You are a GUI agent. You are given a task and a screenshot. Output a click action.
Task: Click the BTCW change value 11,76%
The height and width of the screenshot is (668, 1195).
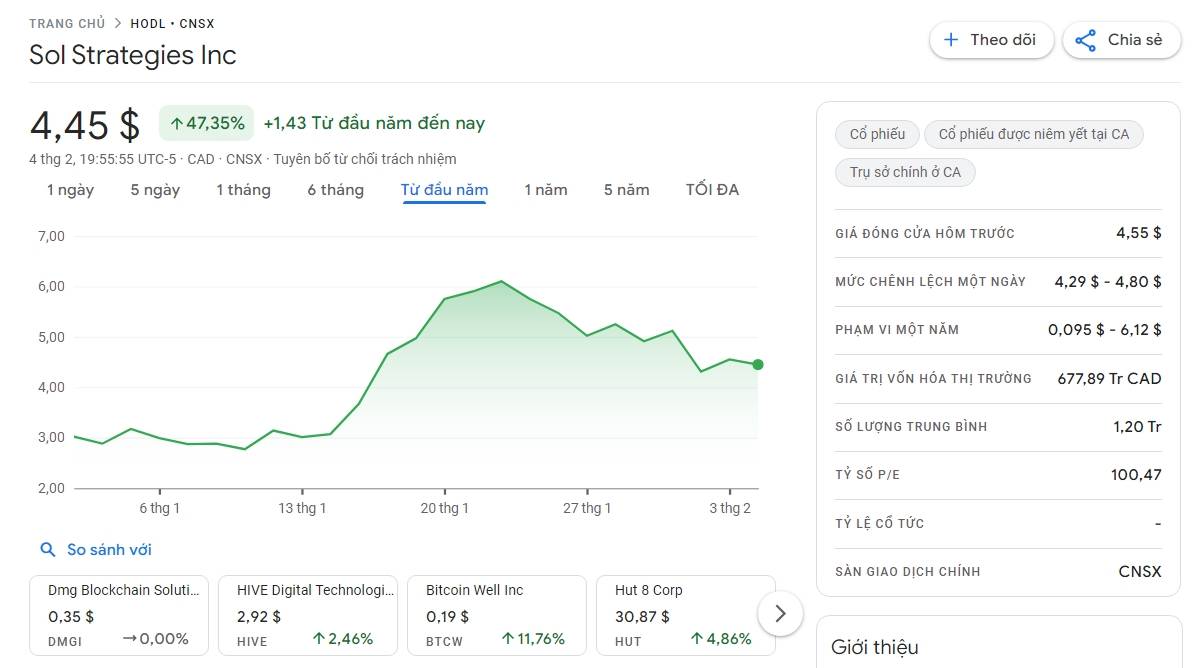533,639
